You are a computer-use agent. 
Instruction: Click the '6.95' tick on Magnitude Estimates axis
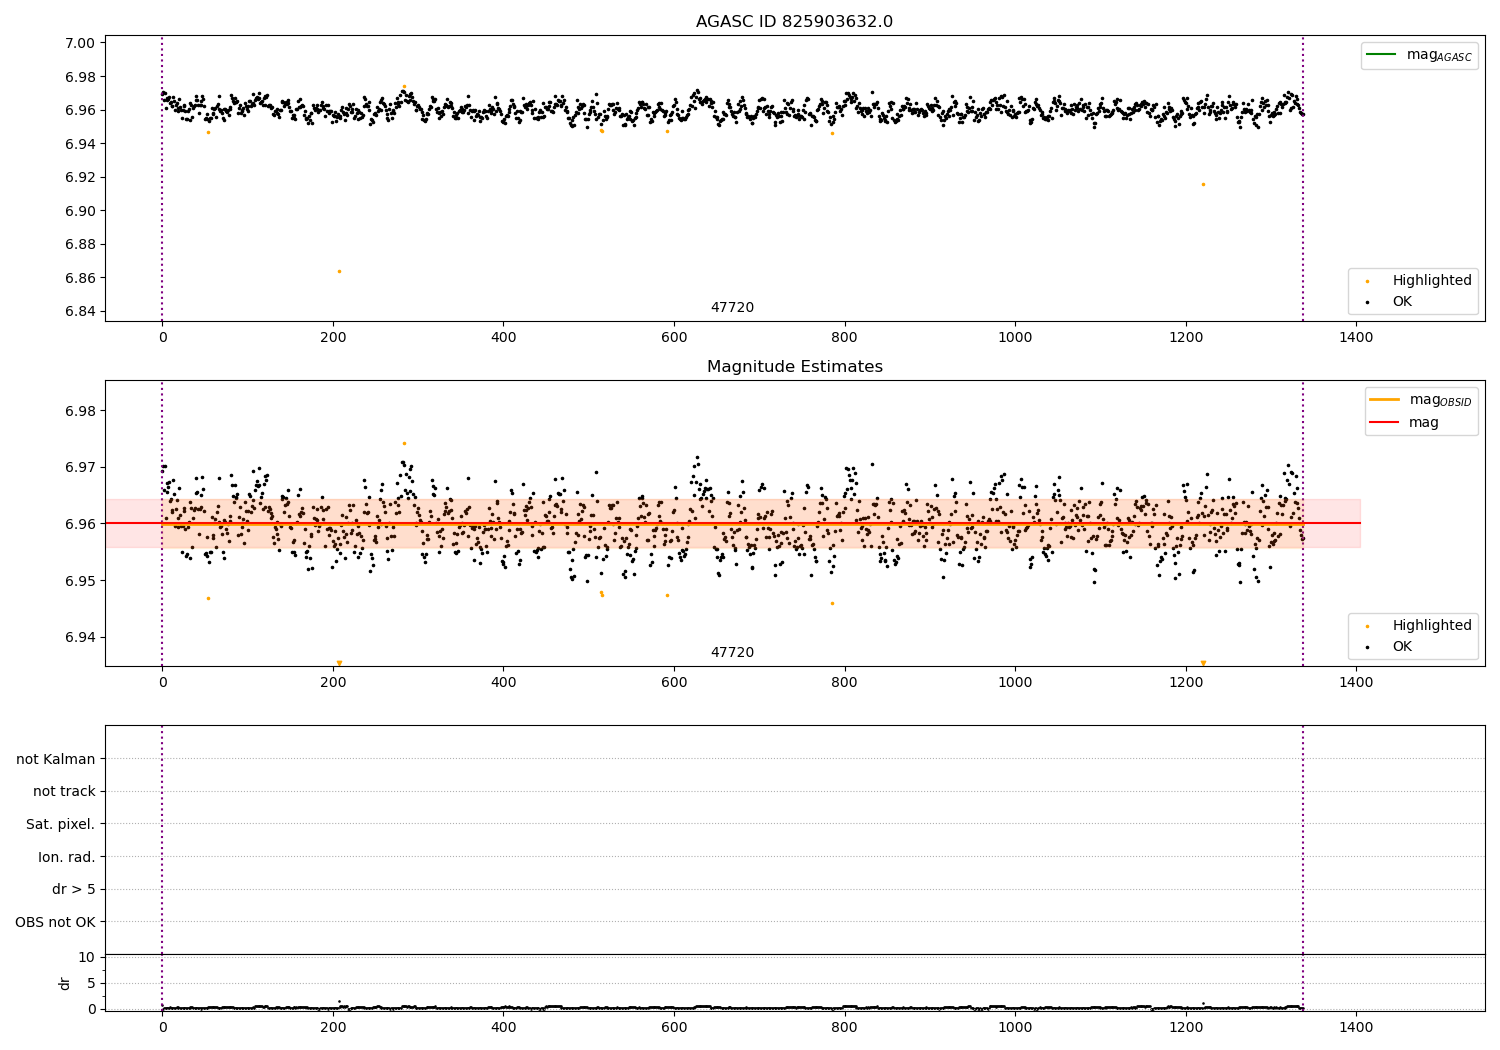pyautogui.click(x=81, y=581)
